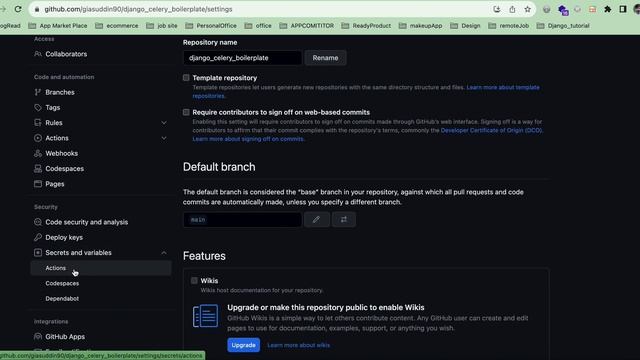Click the site lock icon in address bar
640x360 pixels.
coord(37,9)
